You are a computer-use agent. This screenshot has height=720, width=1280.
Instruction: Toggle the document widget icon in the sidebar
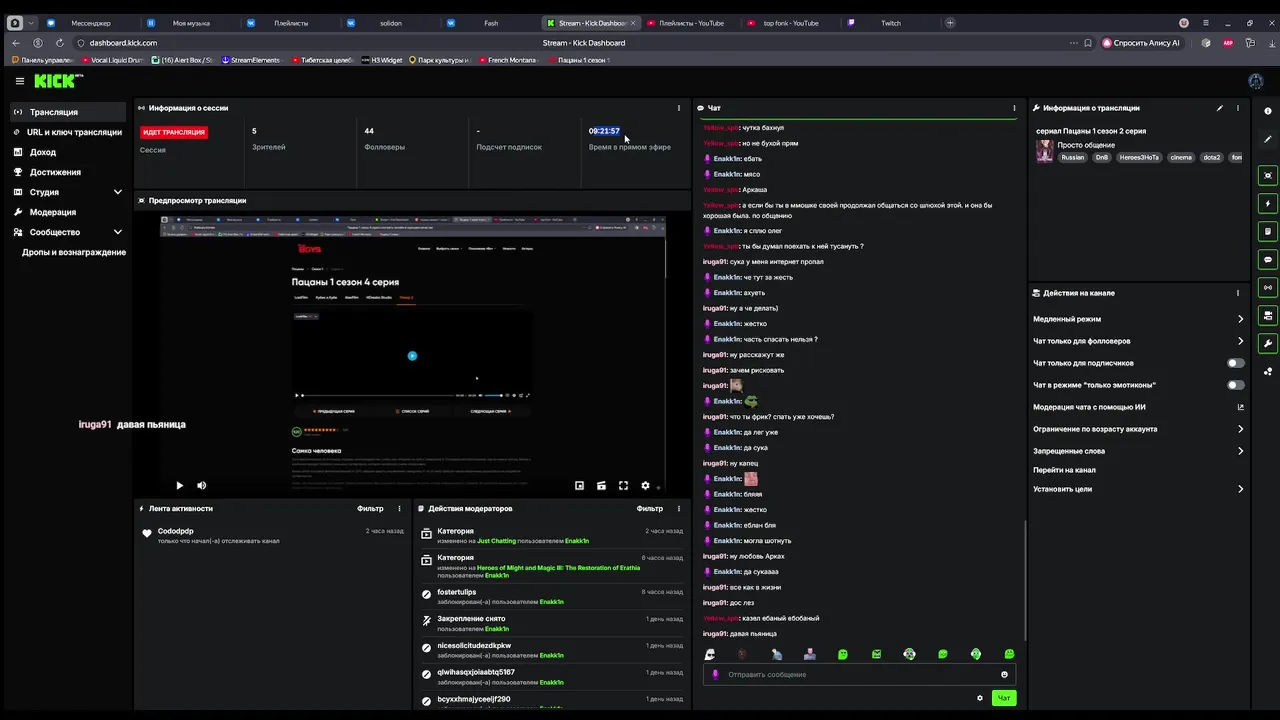[x=1268, y=231]
